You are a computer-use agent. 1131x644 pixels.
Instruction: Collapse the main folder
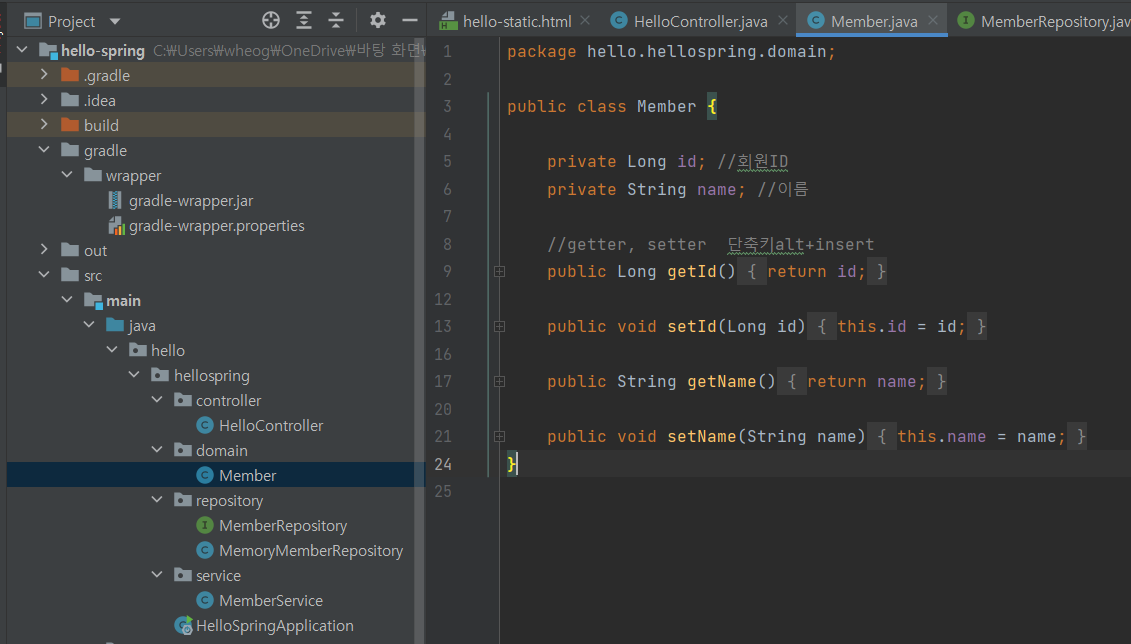tap(67, 299)
